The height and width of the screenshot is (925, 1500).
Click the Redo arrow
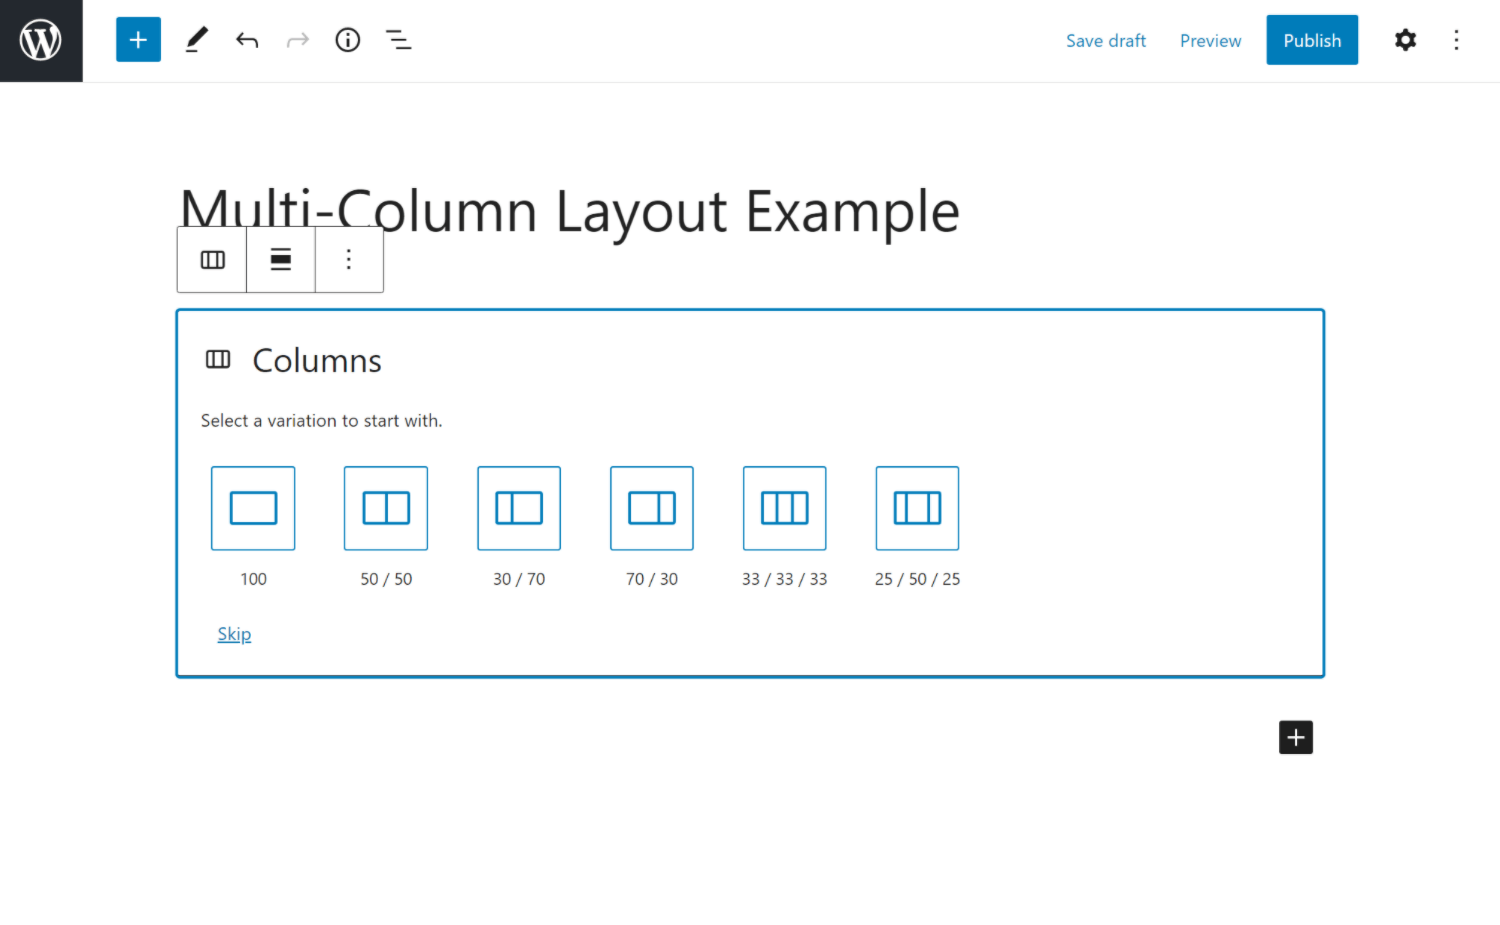pos(297,39)
